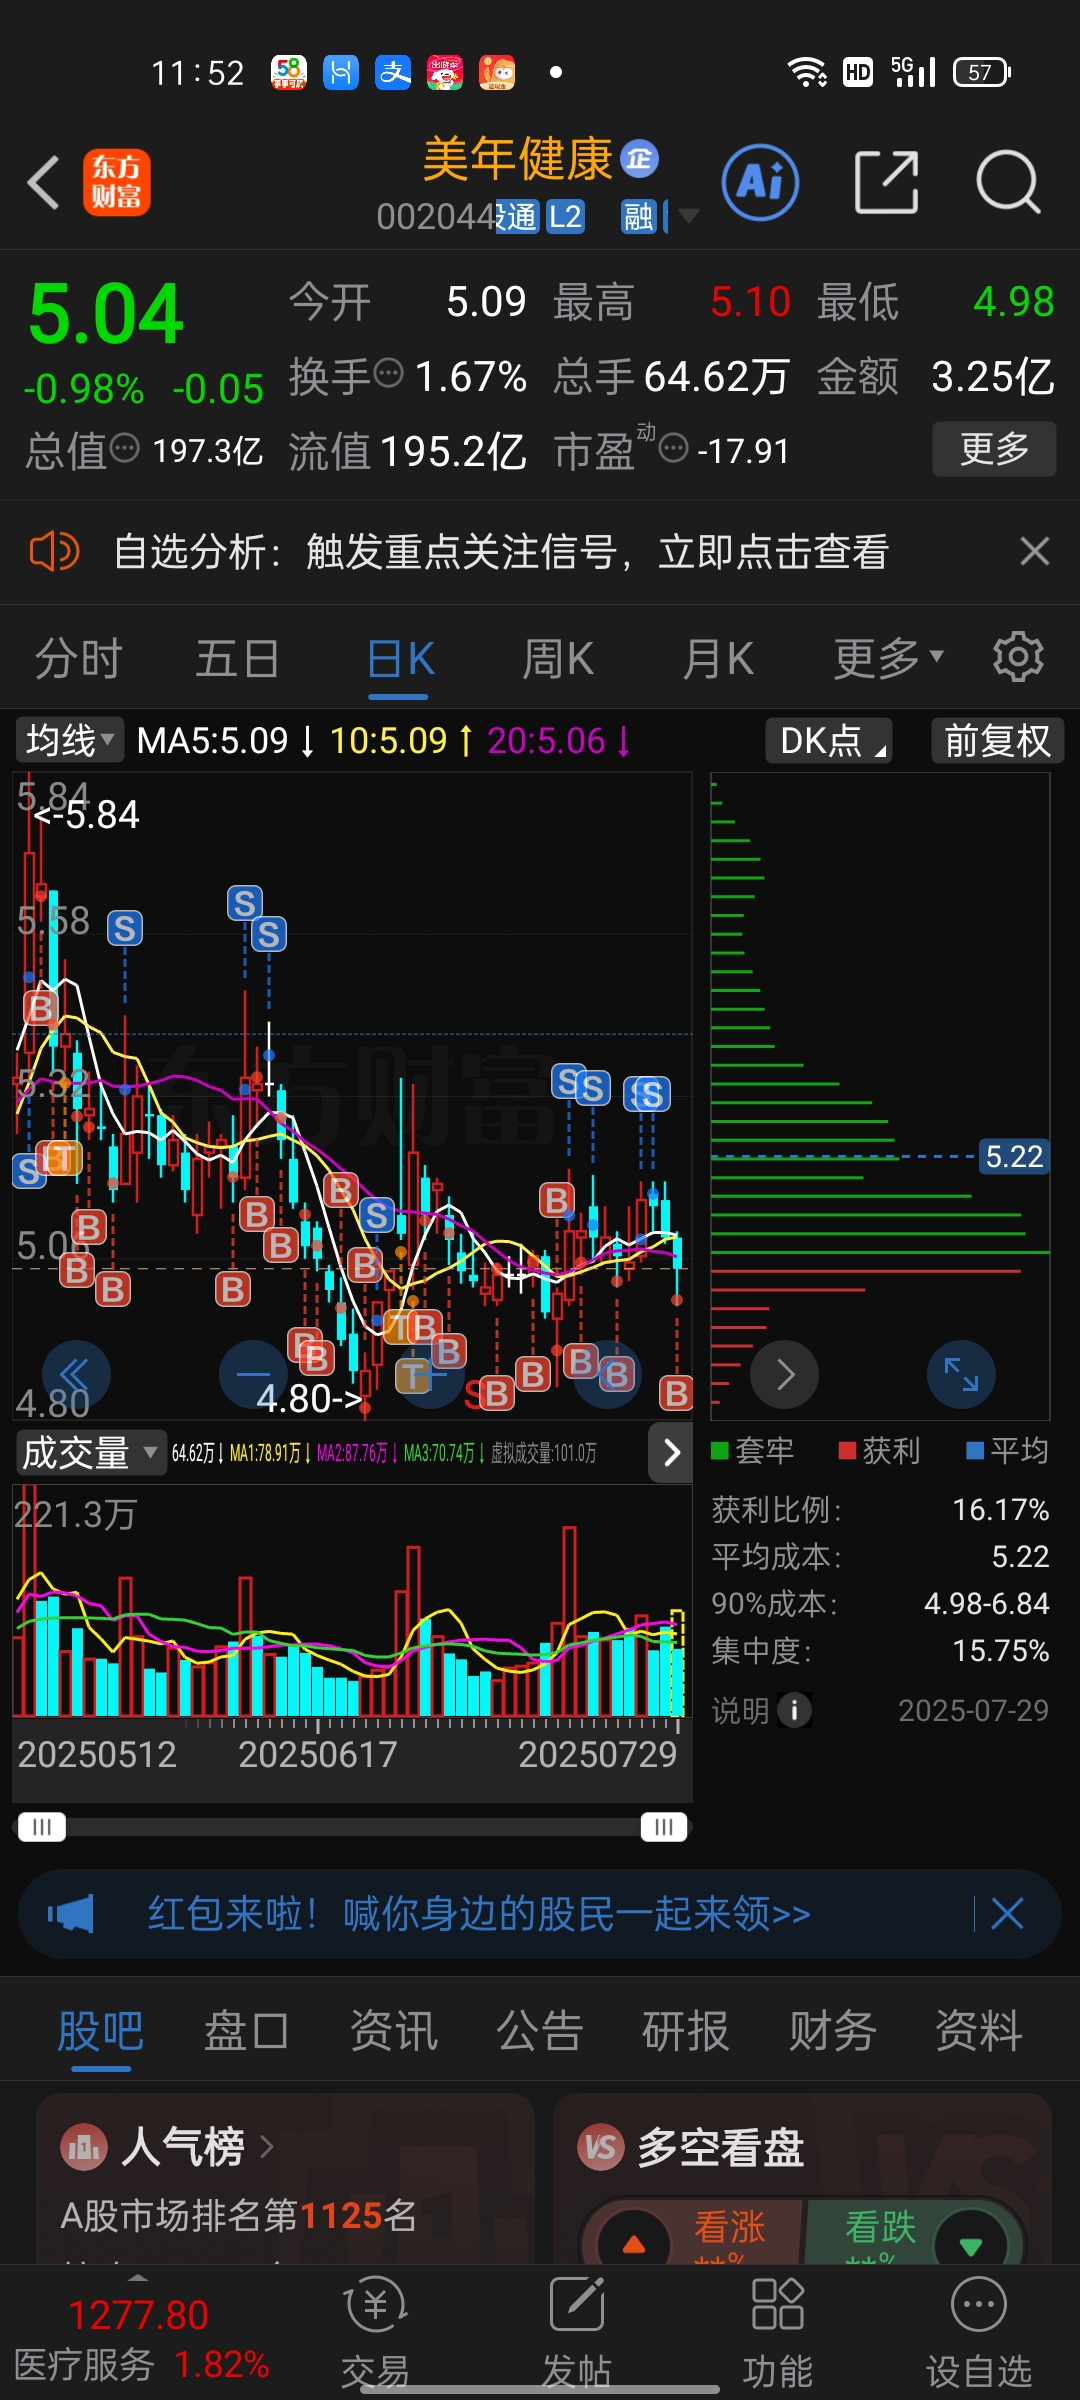This screenshot has width=1080, height=2400.
Task: Toggle 前复权 adjustment mode
Action: coord(997,740)
